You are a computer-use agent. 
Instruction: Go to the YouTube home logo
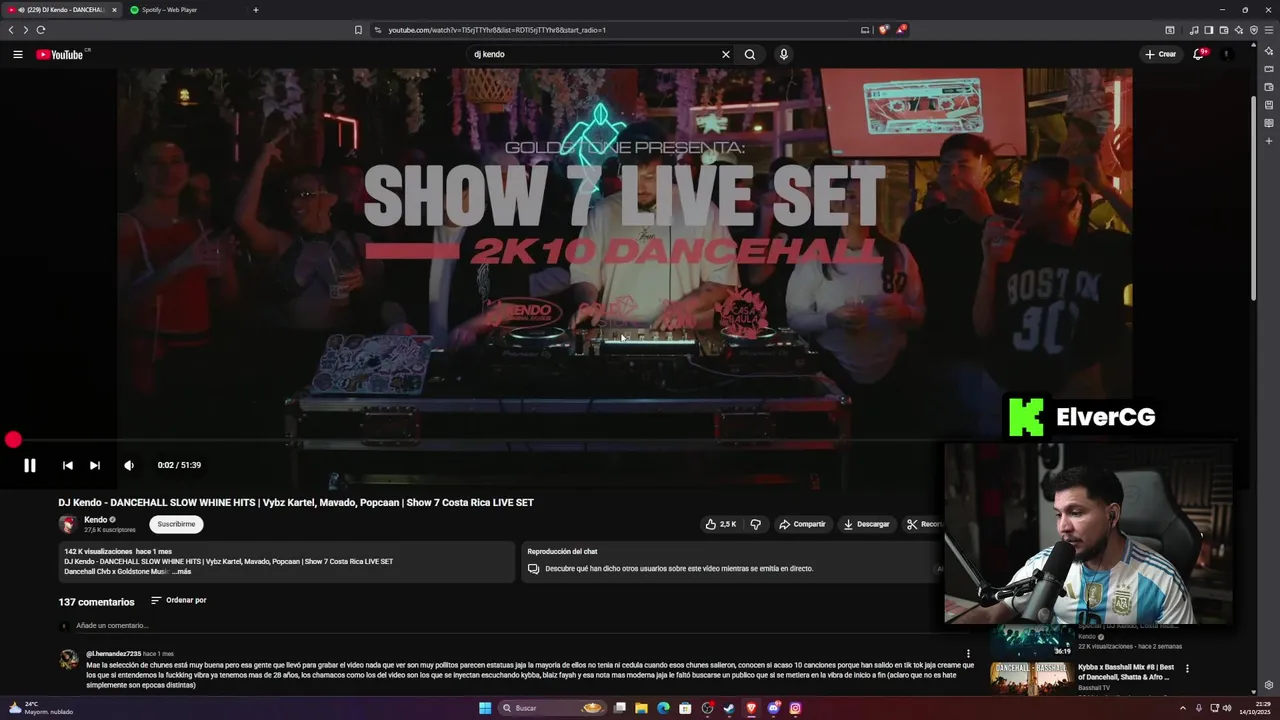click(60, 54)
